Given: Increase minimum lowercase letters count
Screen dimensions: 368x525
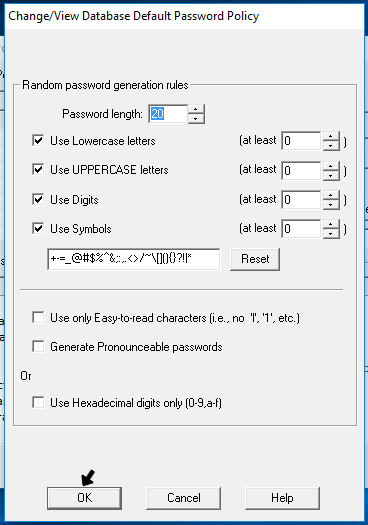Looking at the screenshot, I should coord(331,136).
